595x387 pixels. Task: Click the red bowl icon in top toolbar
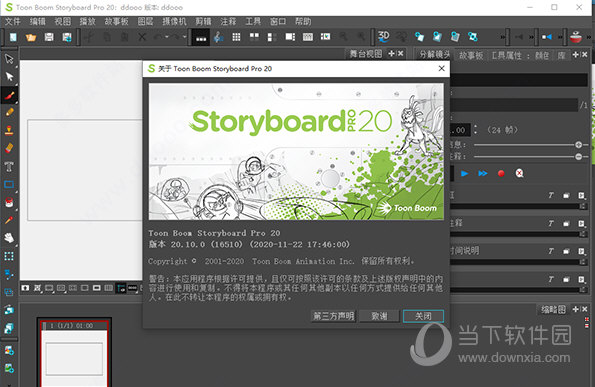tap(576, 37)
